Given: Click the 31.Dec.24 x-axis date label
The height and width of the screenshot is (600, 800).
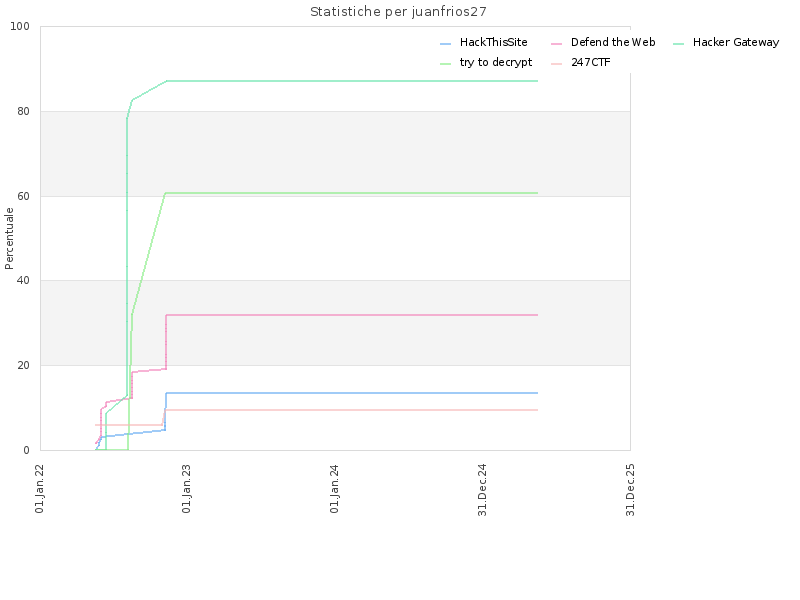Looking at the screenshot, I should coord(483,489).
